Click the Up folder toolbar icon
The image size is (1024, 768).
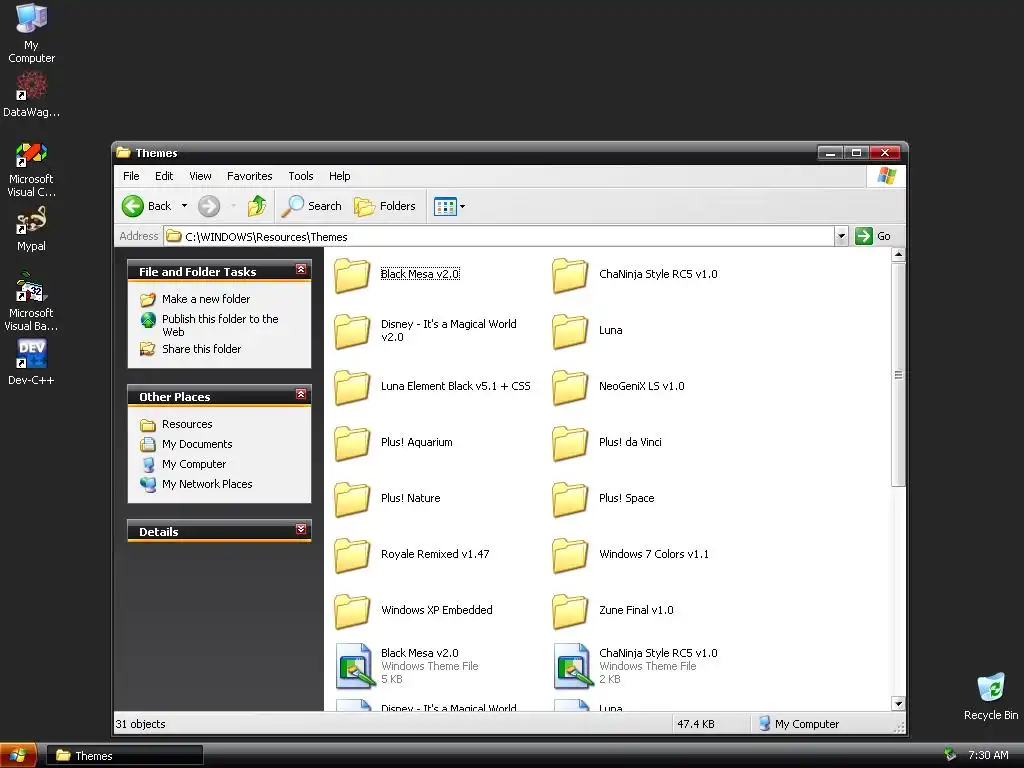257,206
